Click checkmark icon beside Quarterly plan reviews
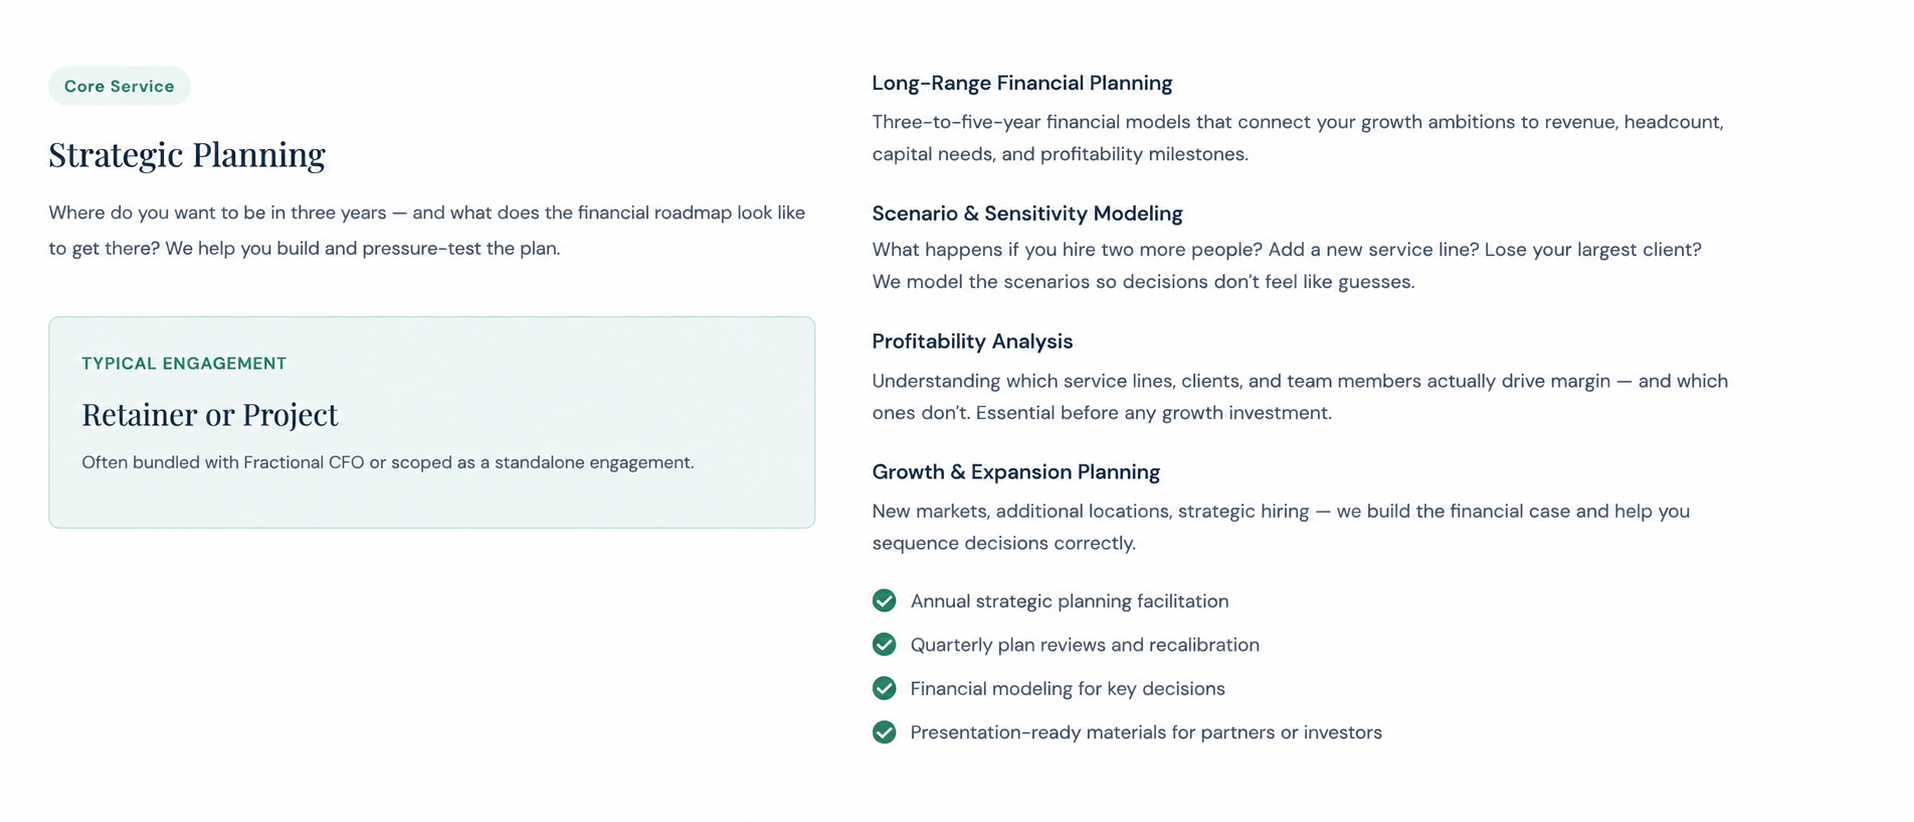 [884, 644]
